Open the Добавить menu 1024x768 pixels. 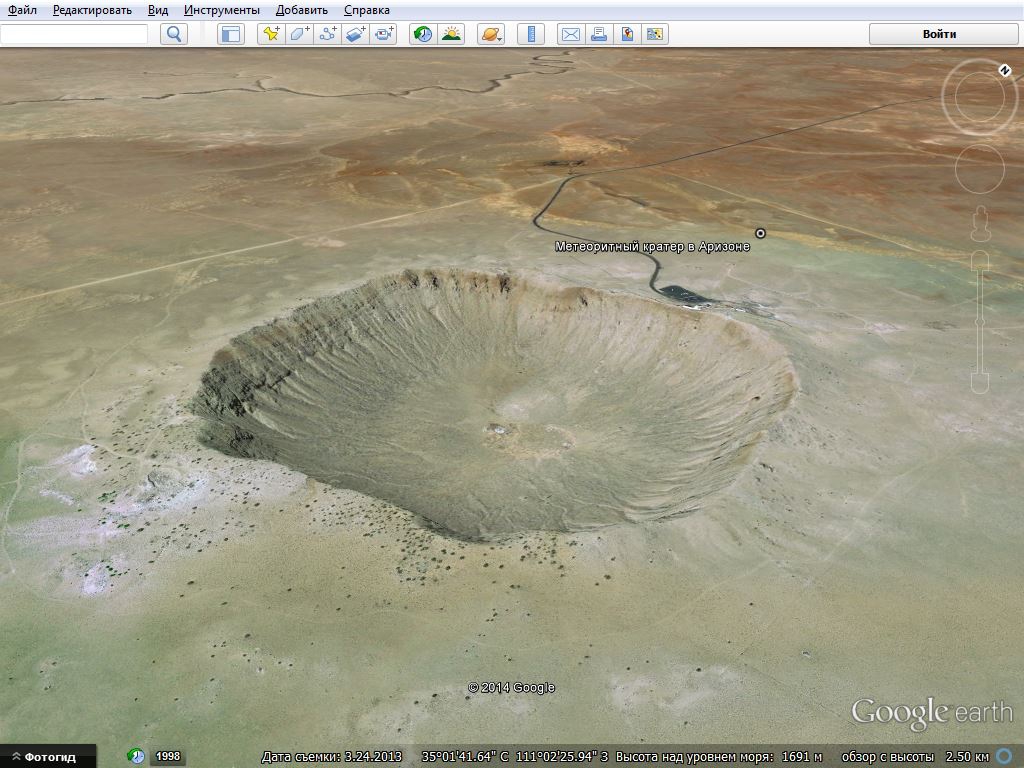click(302, 10)
